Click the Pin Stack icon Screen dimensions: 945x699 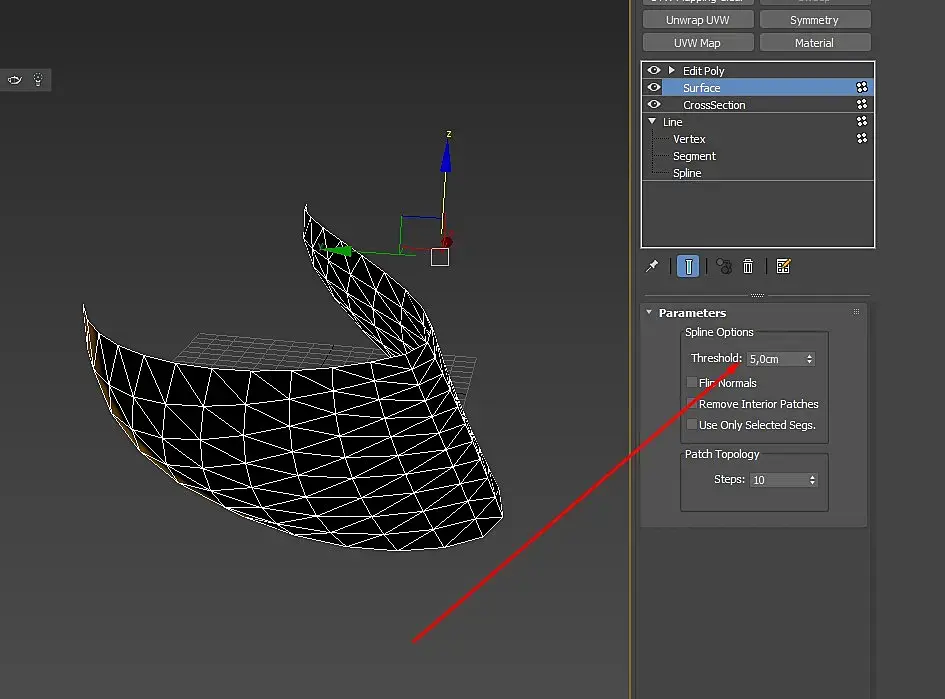click(x=652, y=266)
